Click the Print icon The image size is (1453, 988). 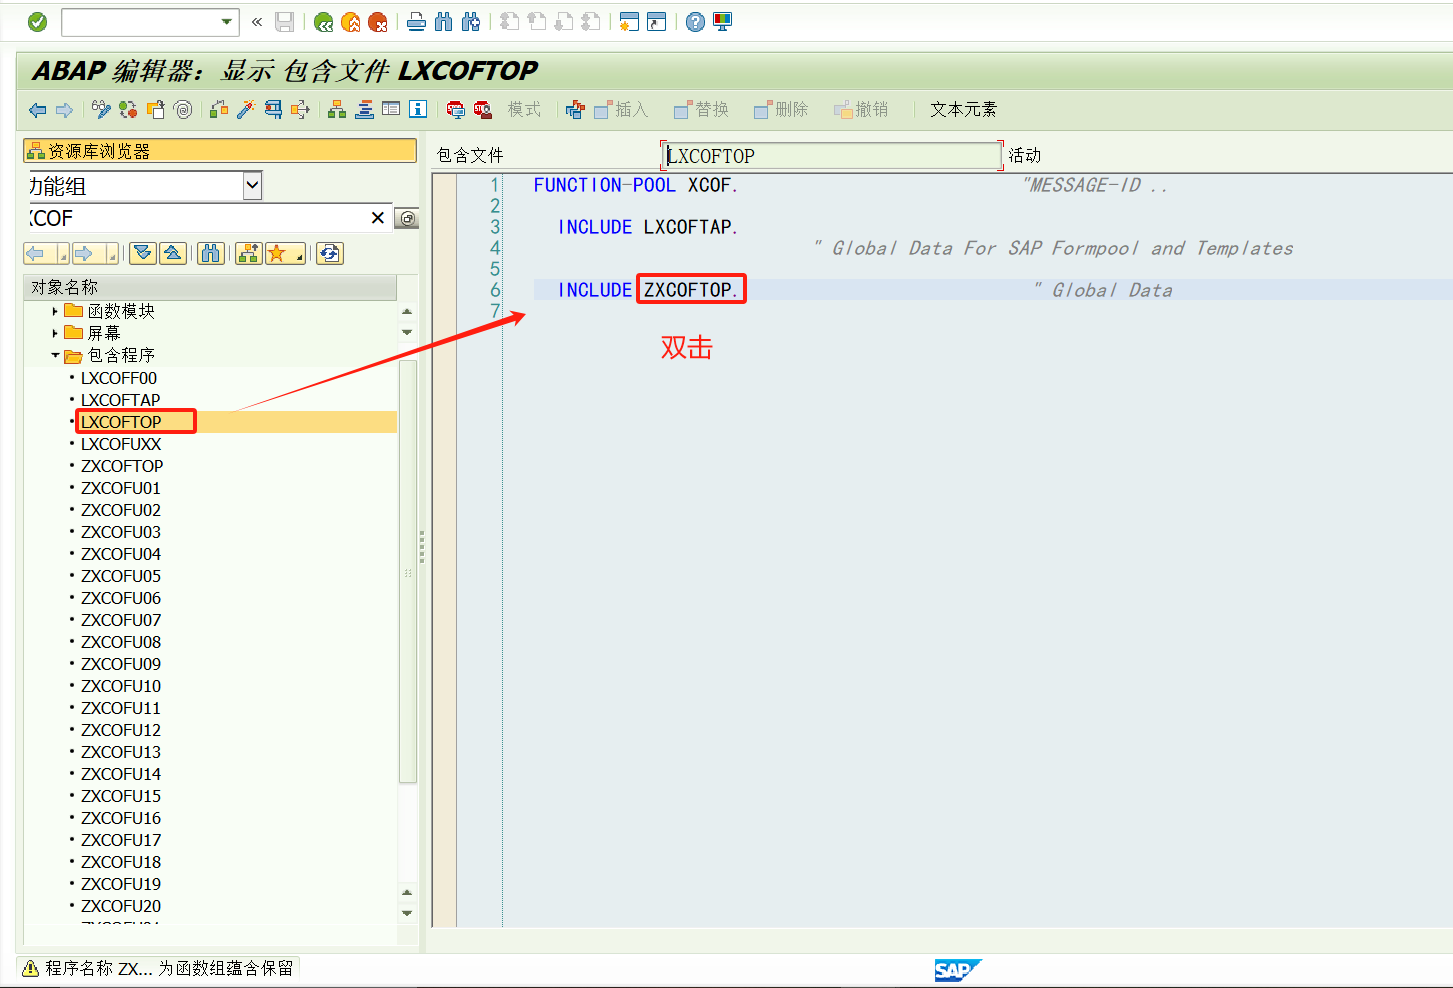tap(416, 22)
